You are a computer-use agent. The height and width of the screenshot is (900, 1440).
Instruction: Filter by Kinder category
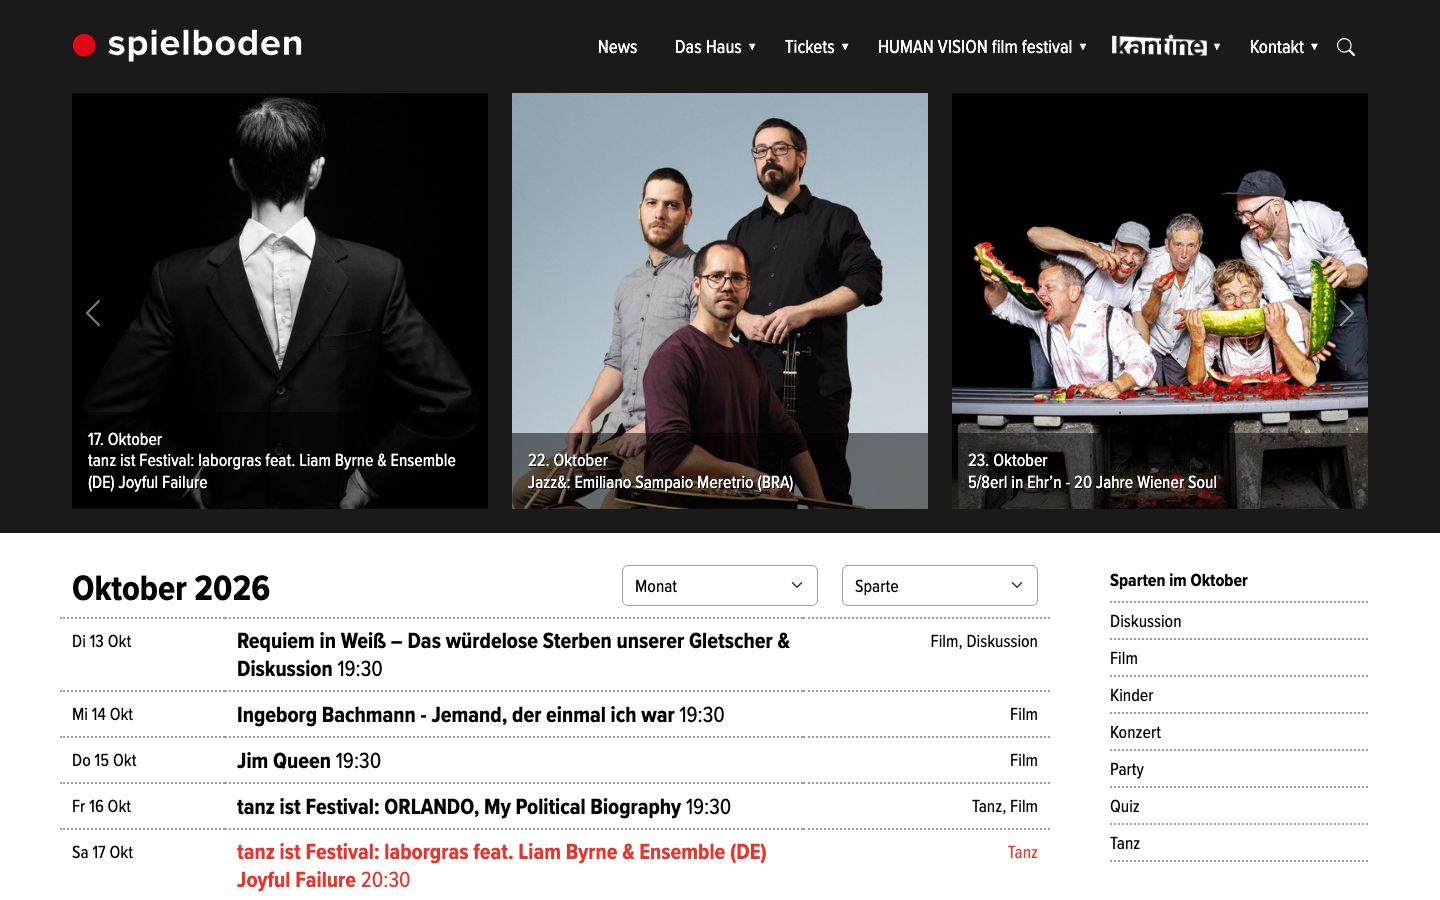[x=1131, y=695]
